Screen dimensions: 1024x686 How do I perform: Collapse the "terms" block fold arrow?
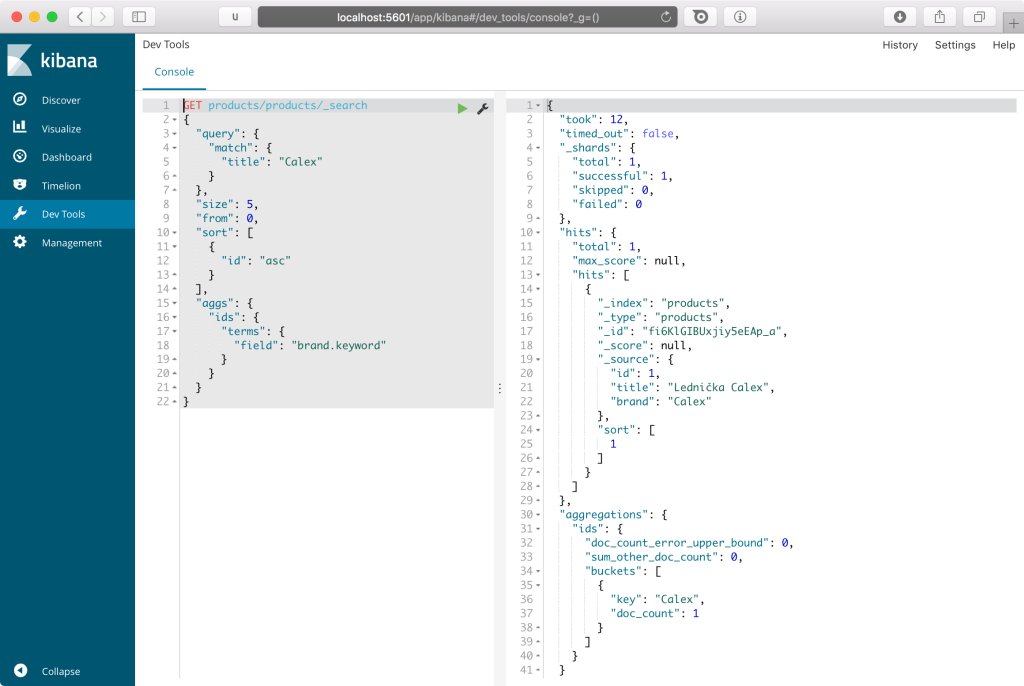[175, 331]
